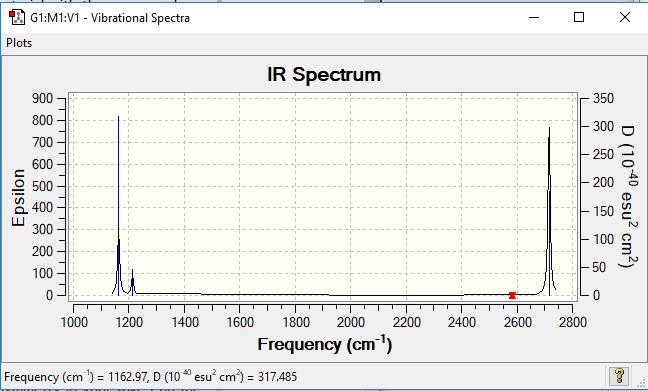The height and width of the screenshot is (391, 648).
Task: Minimize the Vibrational Spectra window
Action: coord(534,17)
